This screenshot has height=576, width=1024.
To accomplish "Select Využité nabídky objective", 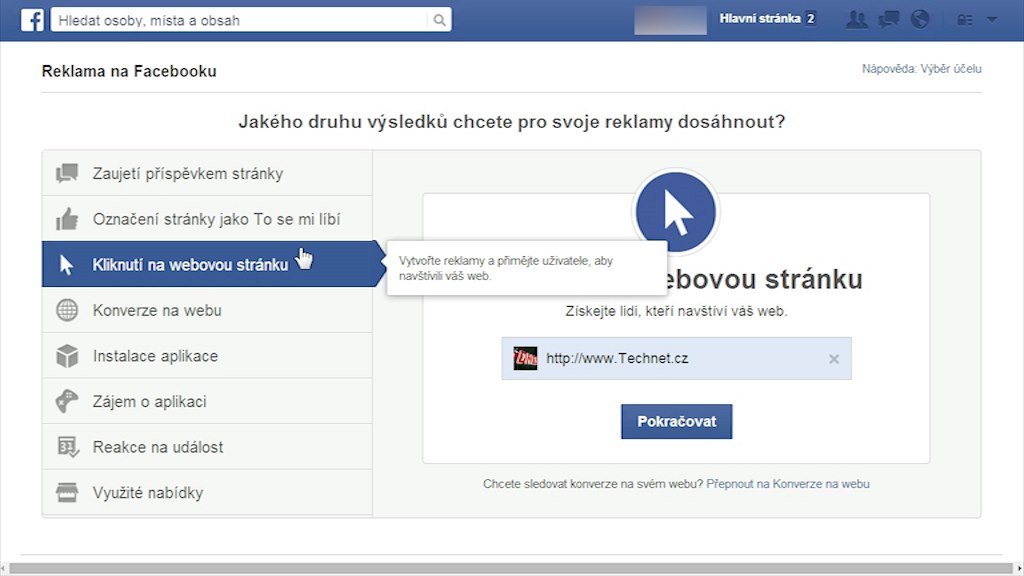I will (148, 493).
